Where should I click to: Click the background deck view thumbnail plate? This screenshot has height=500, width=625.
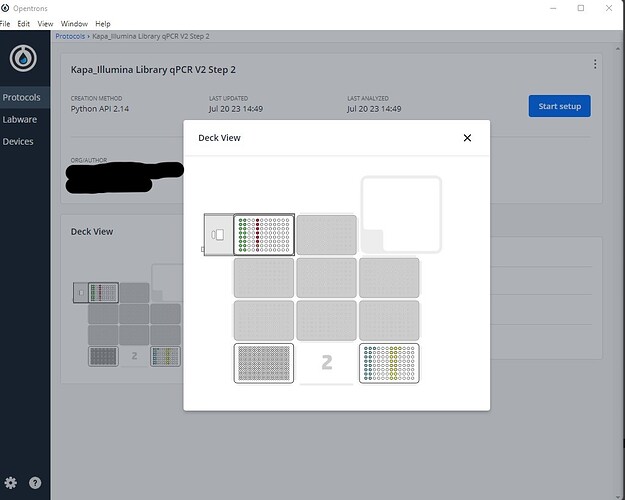click(x=103, y=293)
